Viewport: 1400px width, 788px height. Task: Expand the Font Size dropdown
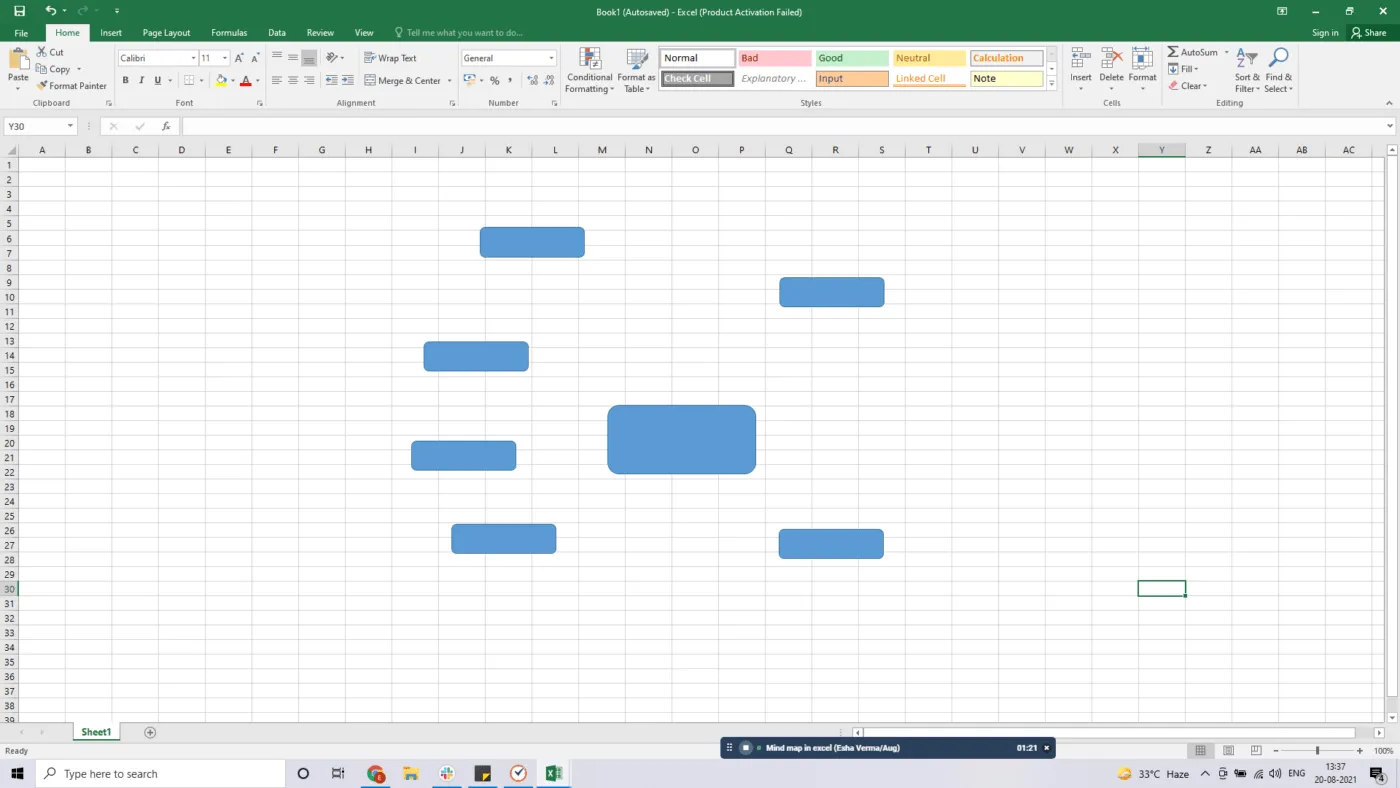point(224,57)
